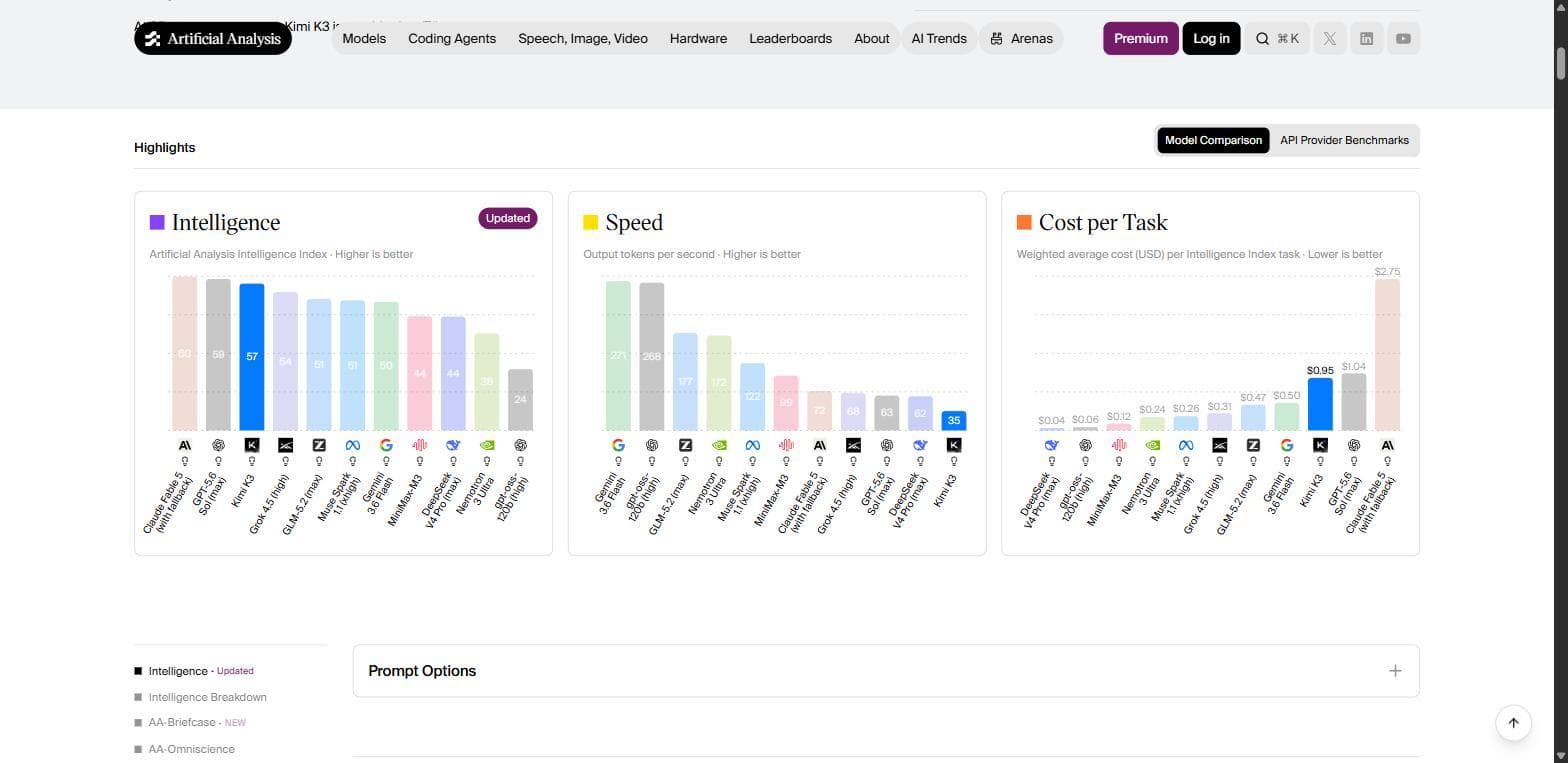Click the scroll-to-top arrow button
This screenshot has width=1568, height=763.
coord(1513,723)
